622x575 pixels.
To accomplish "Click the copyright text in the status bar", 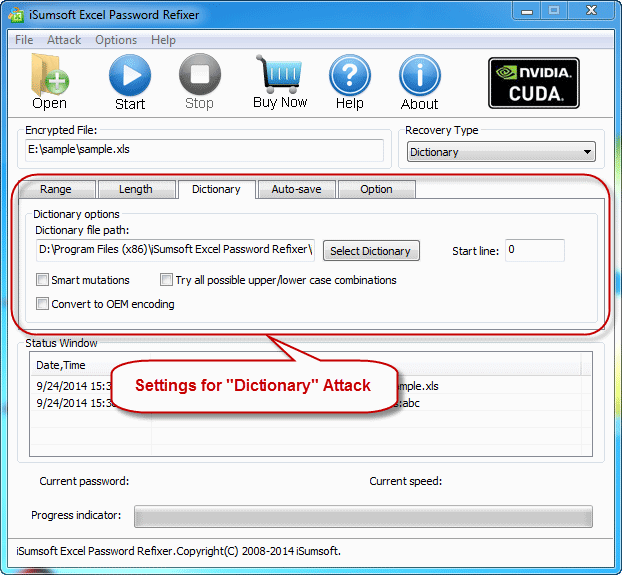I will [x=179, y=551].
